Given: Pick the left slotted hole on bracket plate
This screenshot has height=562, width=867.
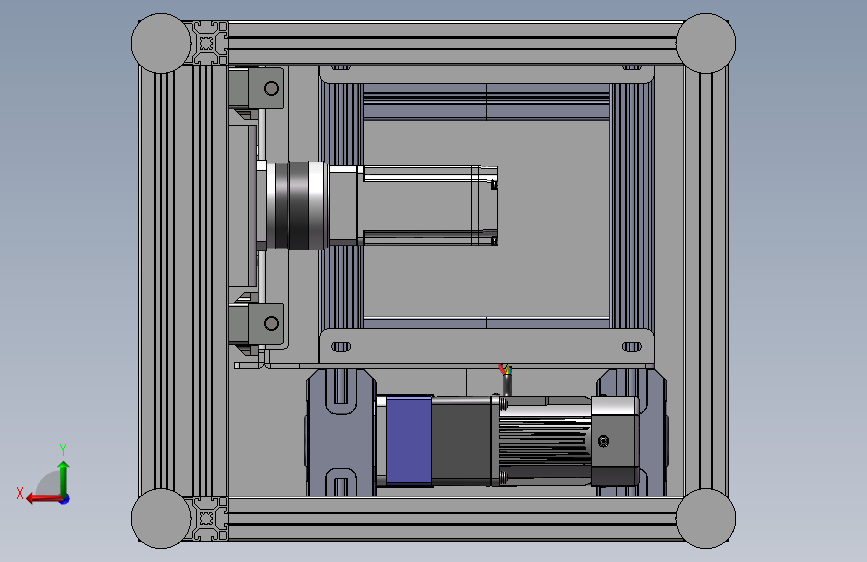Looking at the screenshot, I should pyautogui.click(x=341, y=347).
